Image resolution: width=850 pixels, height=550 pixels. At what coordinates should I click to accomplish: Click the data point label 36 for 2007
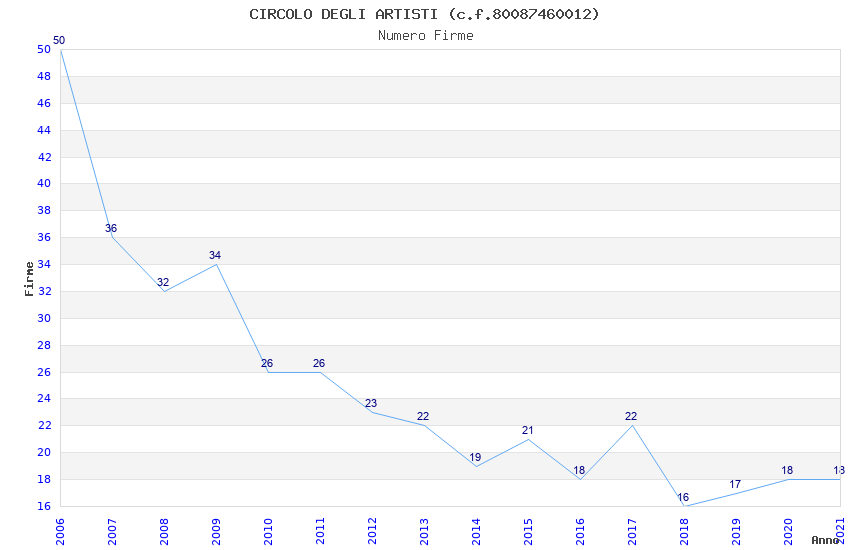click(x=111, y=228)
